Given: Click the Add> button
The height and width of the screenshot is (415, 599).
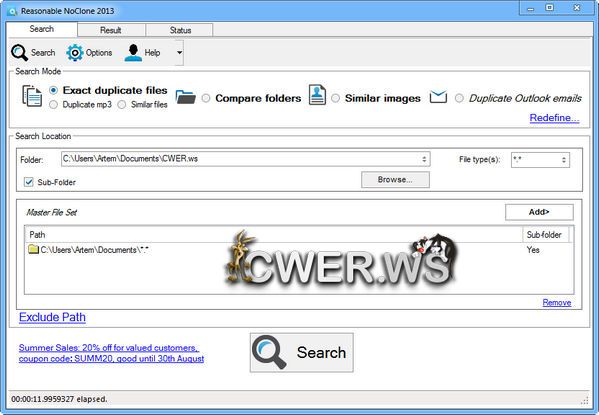Looking at the screenshot, I should coord(539,212).
